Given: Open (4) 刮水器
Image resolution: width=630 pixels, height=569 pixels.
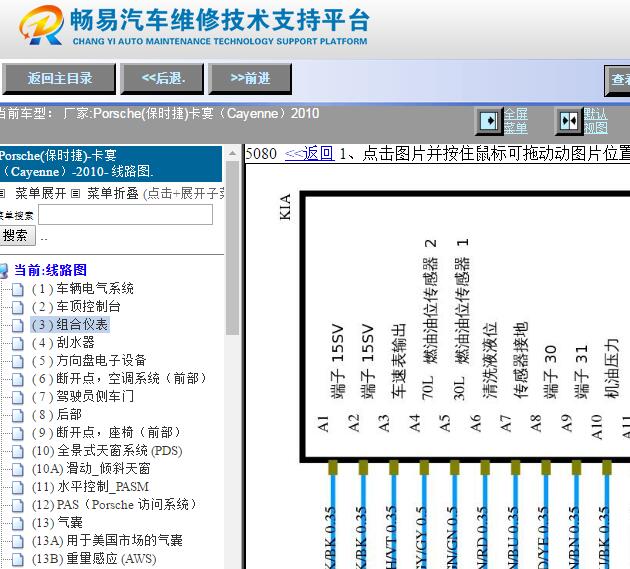Looking at the screenshot, I should [x=63, y=342].
